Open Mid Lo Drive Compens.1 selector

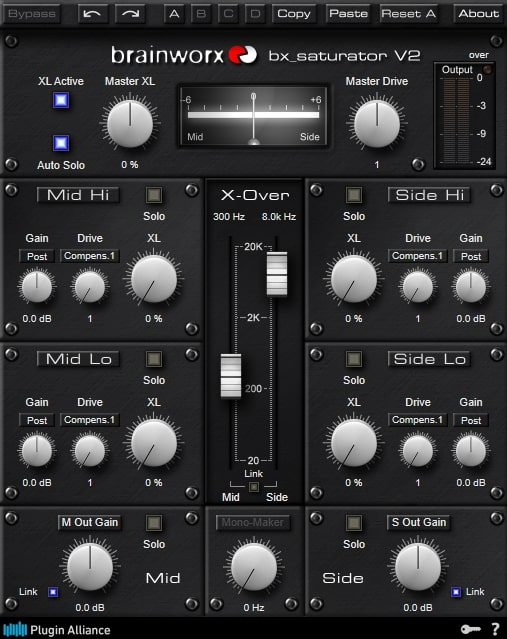tap(90, 420)
